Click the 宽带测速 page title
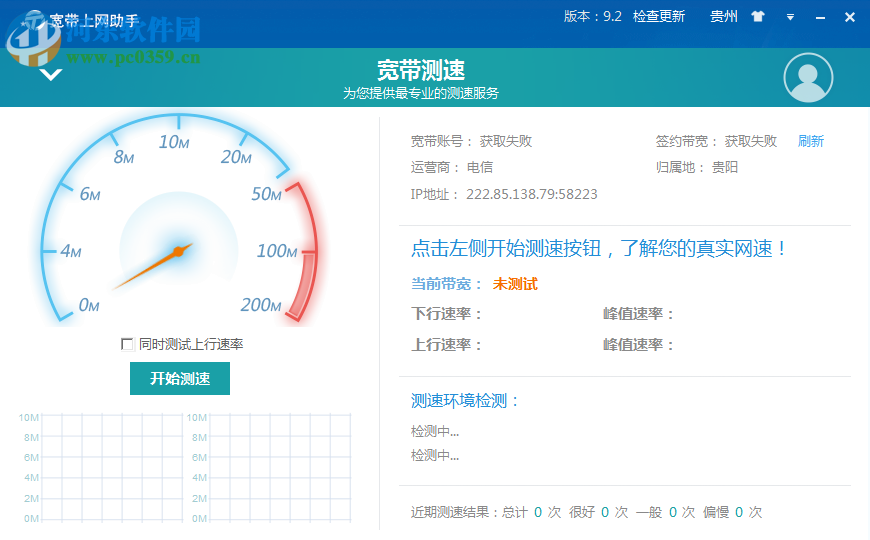The image size is (870, 540). coord(421,70)
